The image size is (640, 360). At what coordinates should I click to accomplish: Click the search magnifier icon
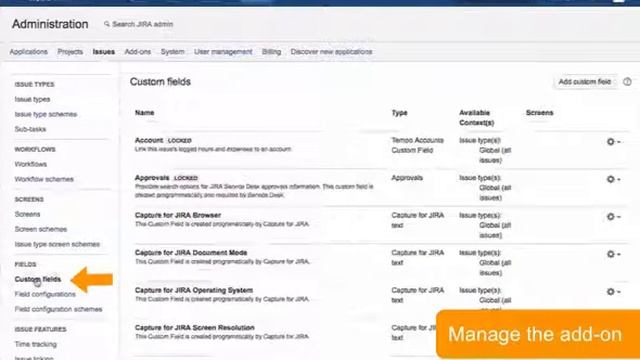pyautogui.click(x=107, y=24)
